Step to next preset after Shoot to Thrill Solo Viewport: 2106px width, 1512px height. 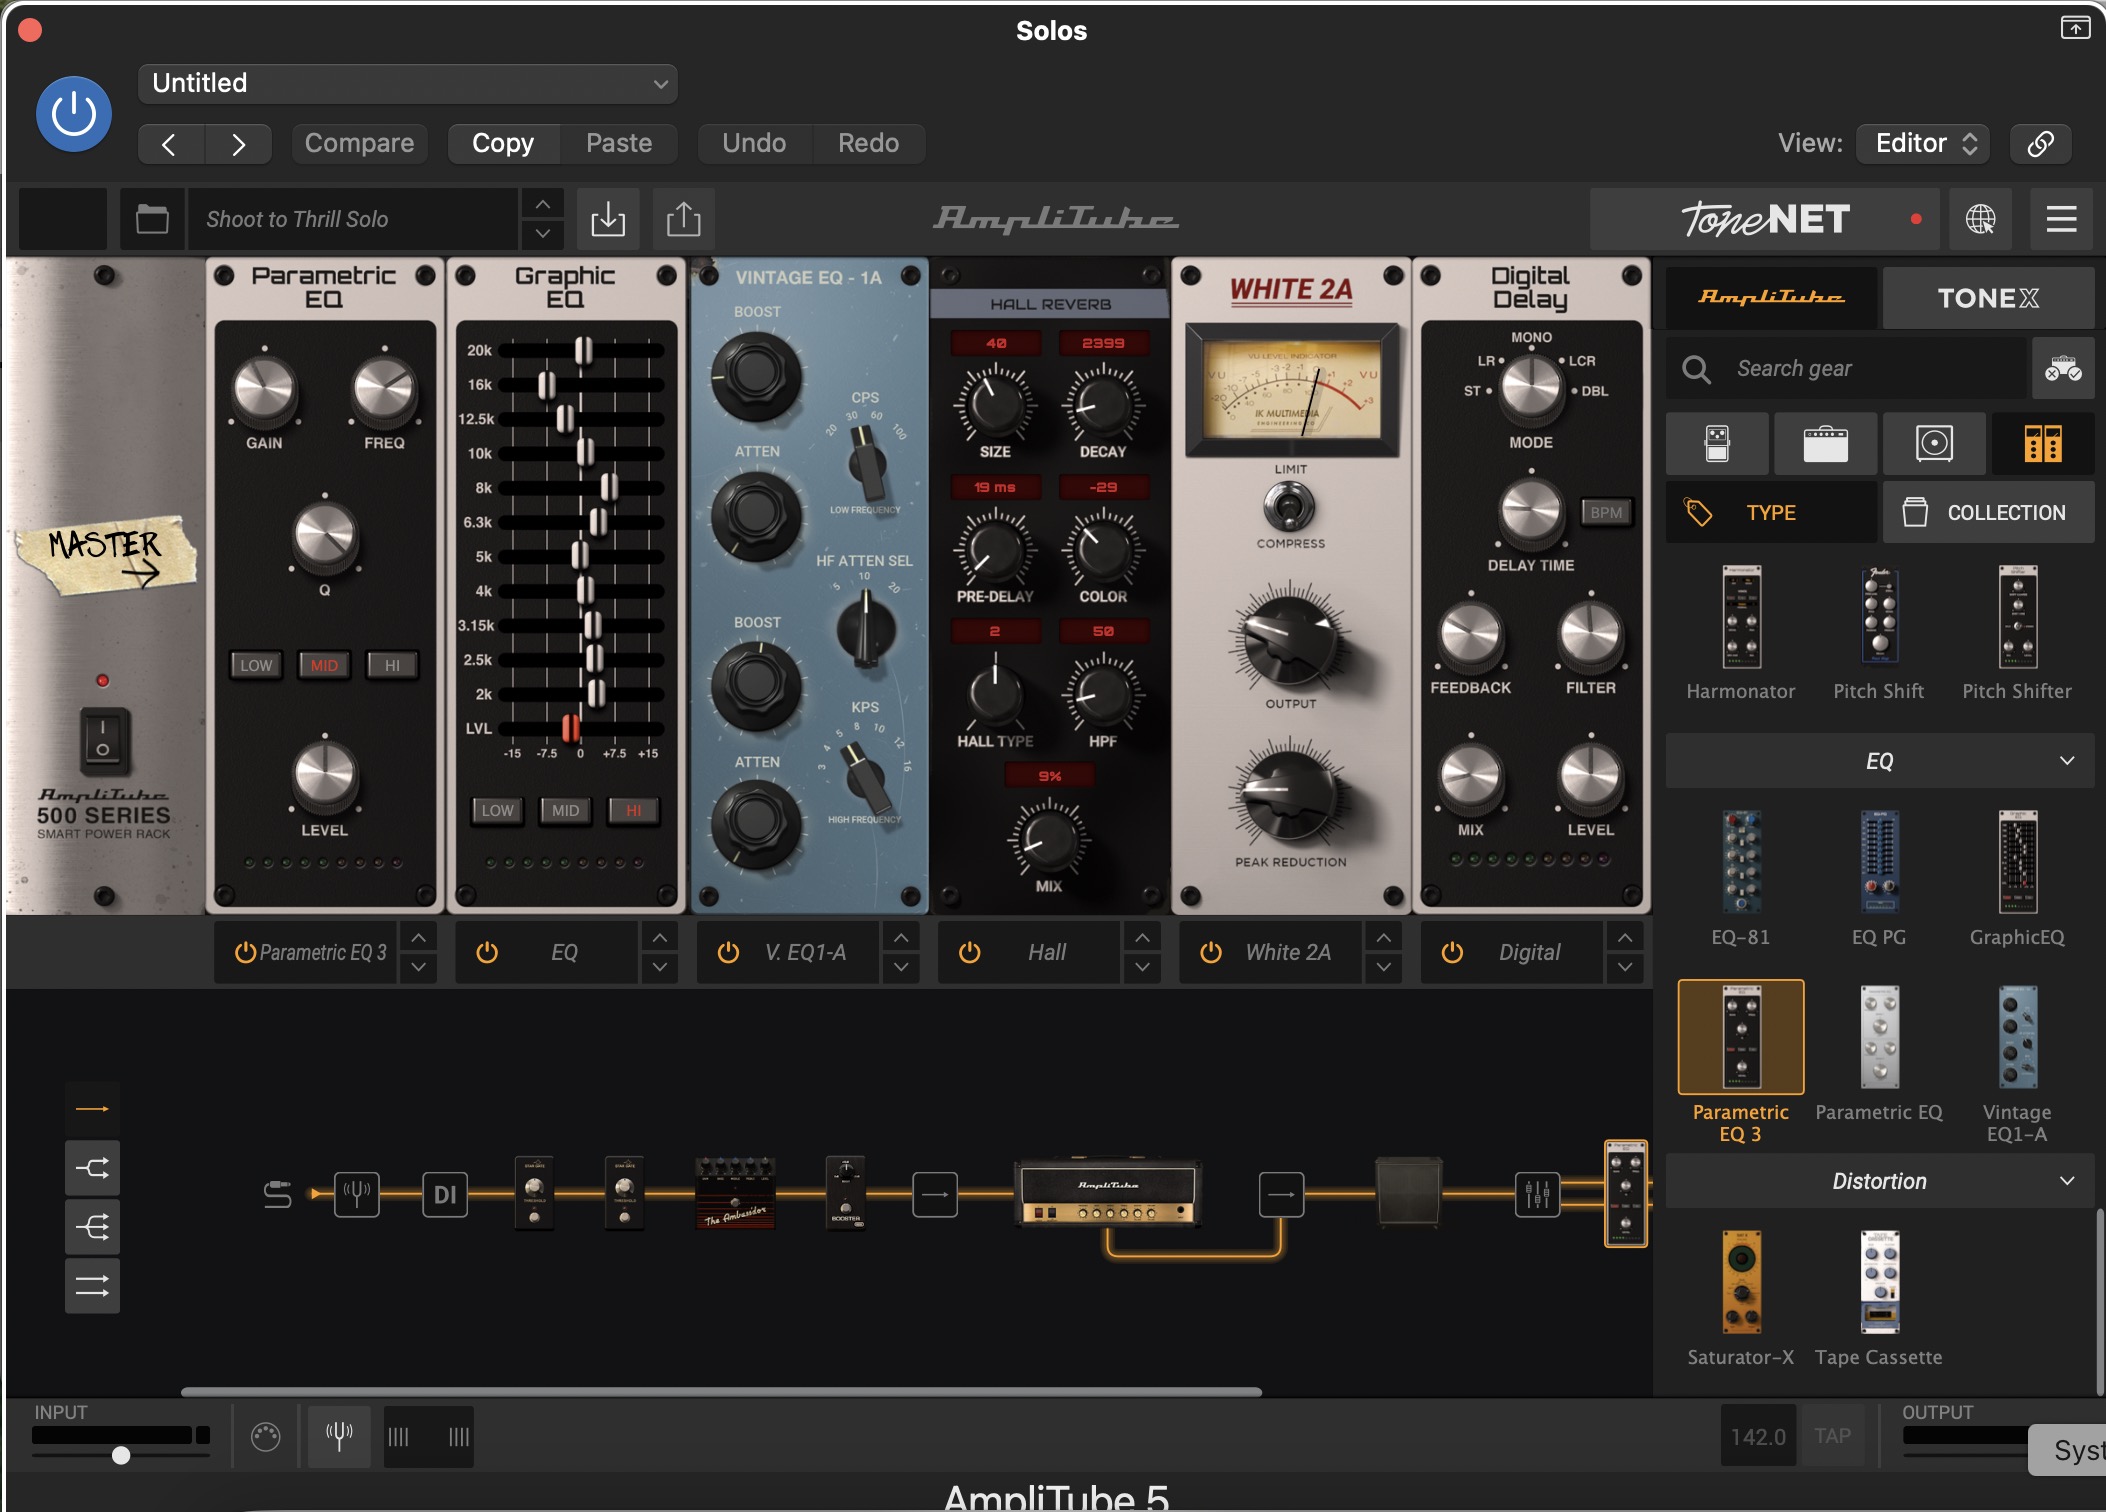(542, 234)
